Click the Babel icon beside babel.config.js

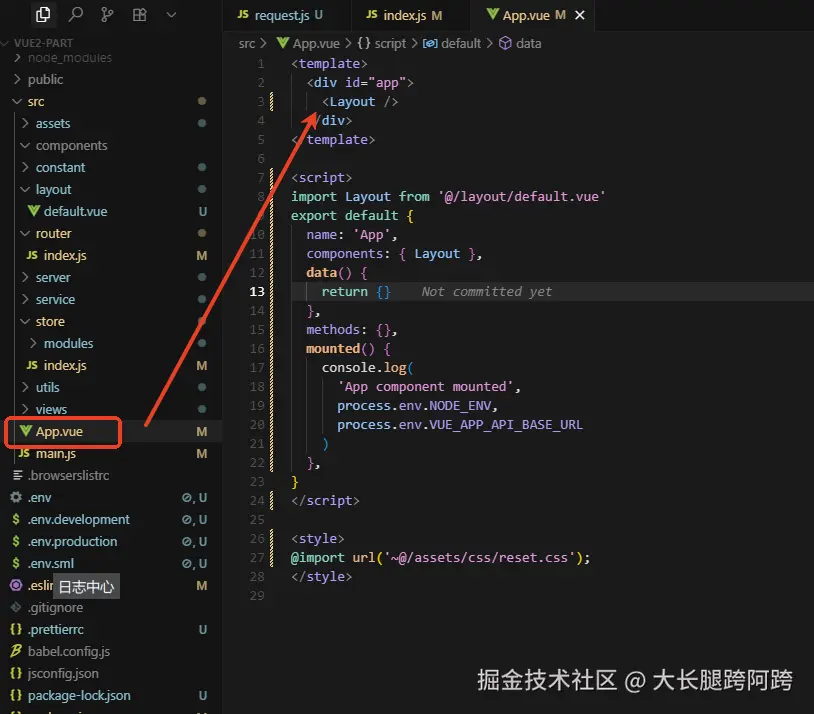[16, 651]
